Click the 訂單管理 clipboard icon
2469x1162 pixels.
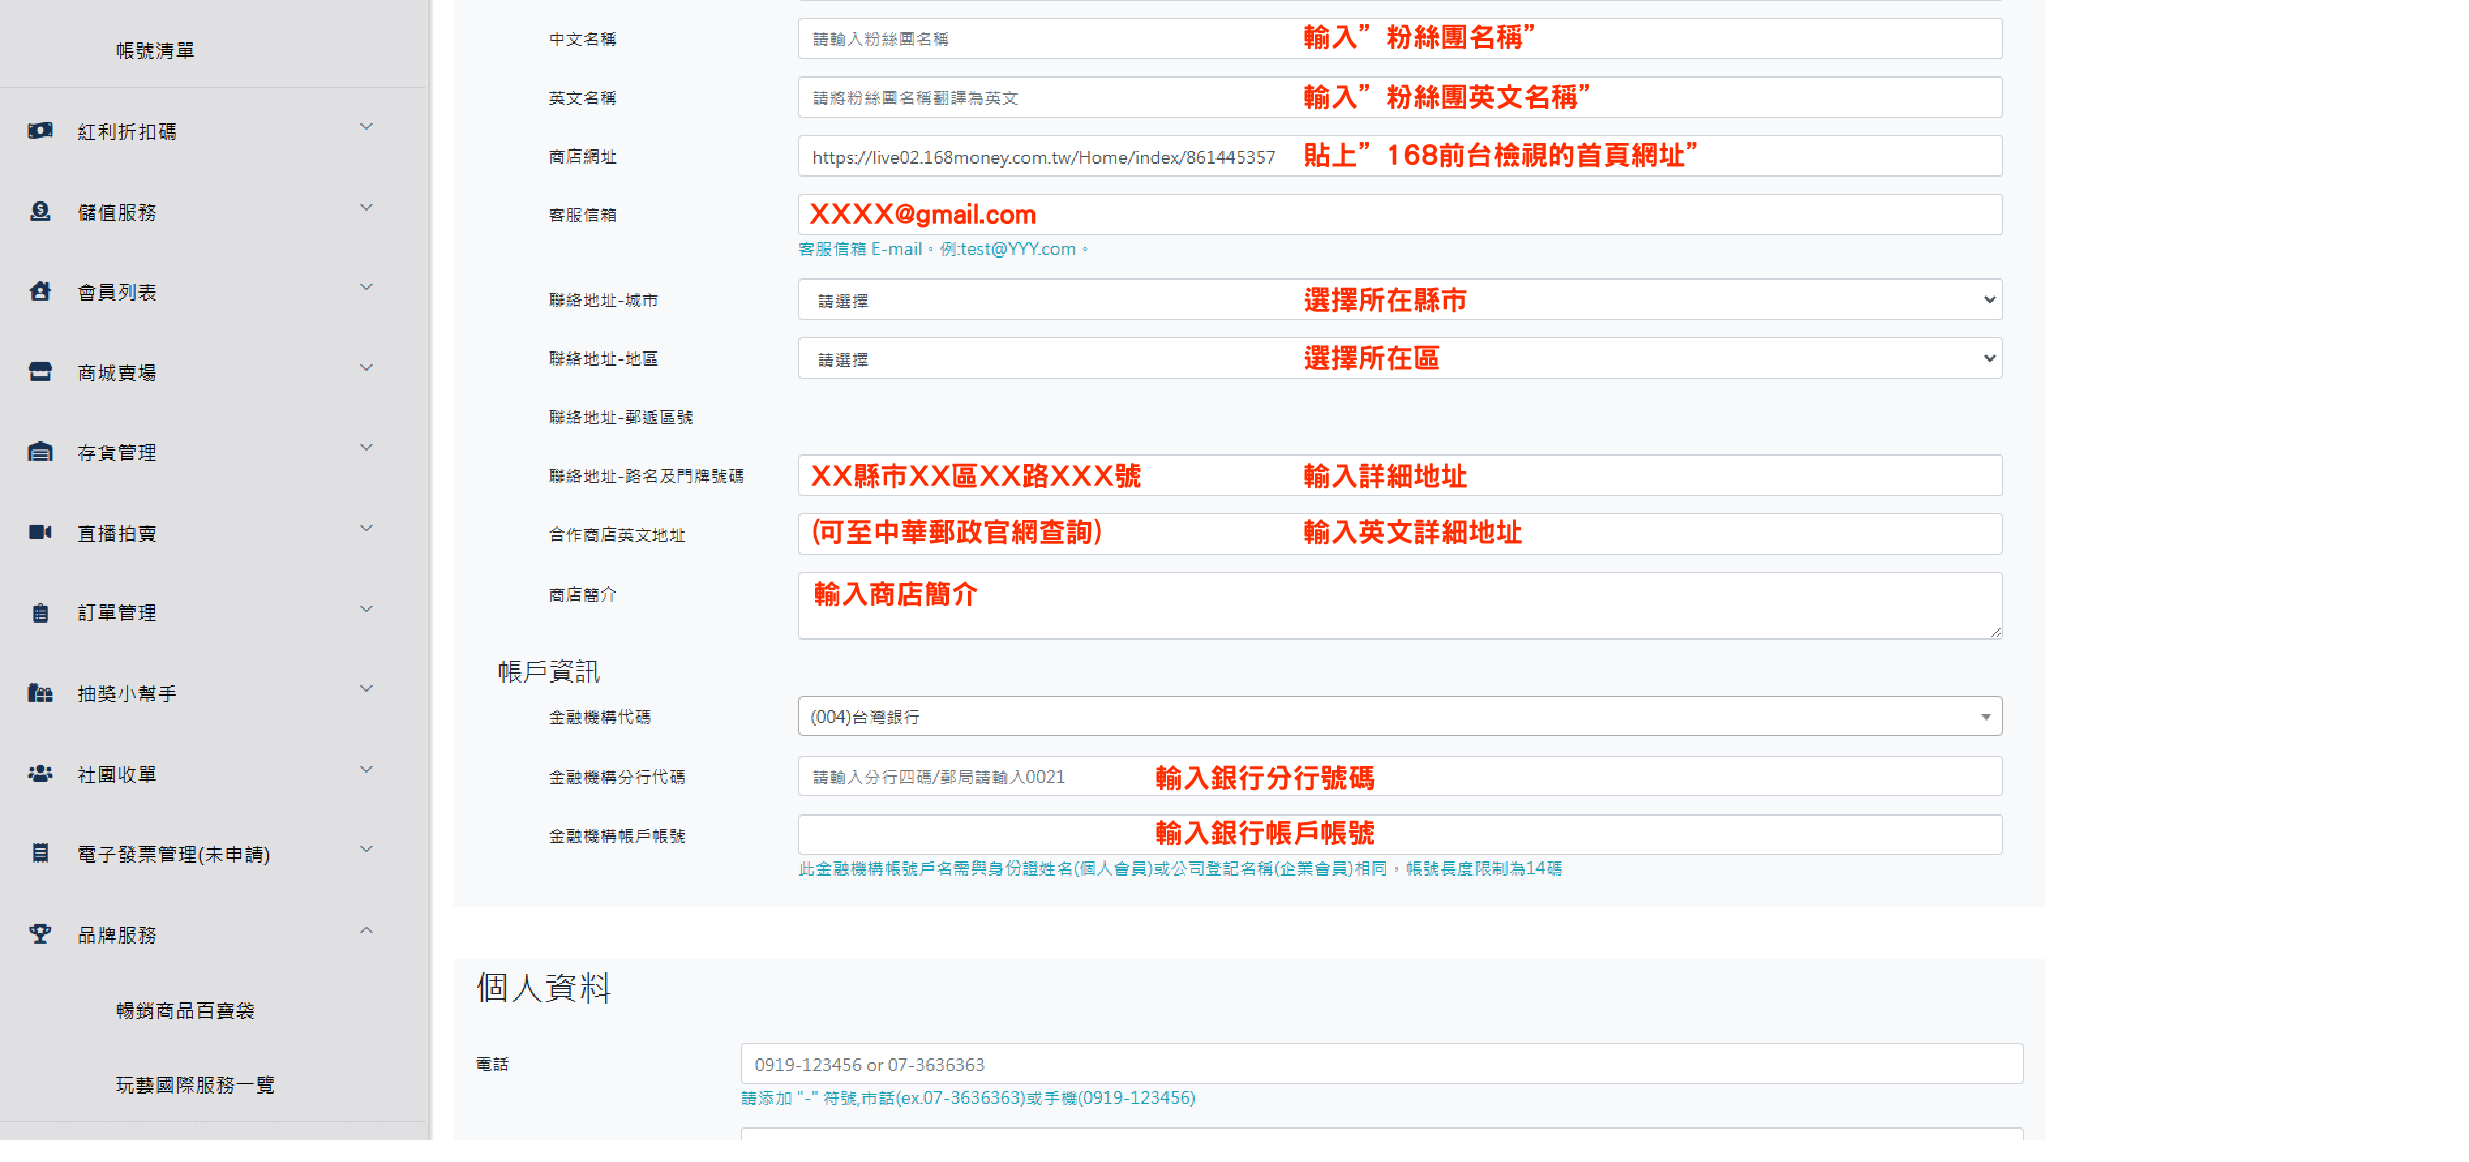tap(40, 613)
